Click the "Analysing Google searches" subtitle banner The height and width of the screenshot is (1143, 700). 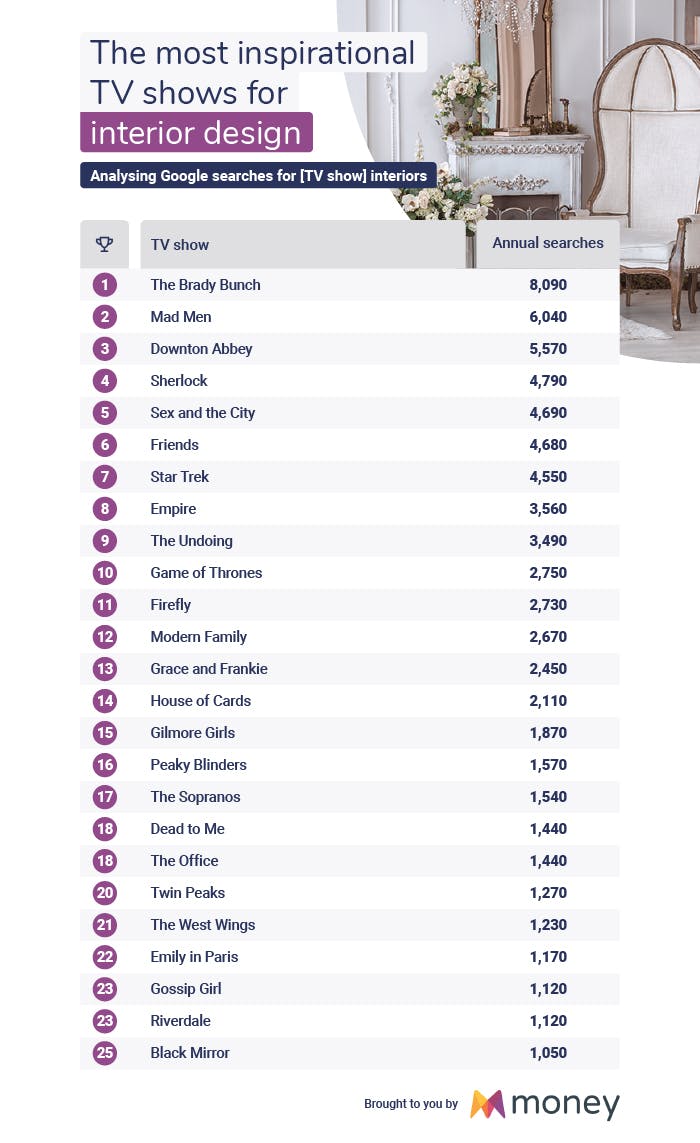(x=258, y=176)
